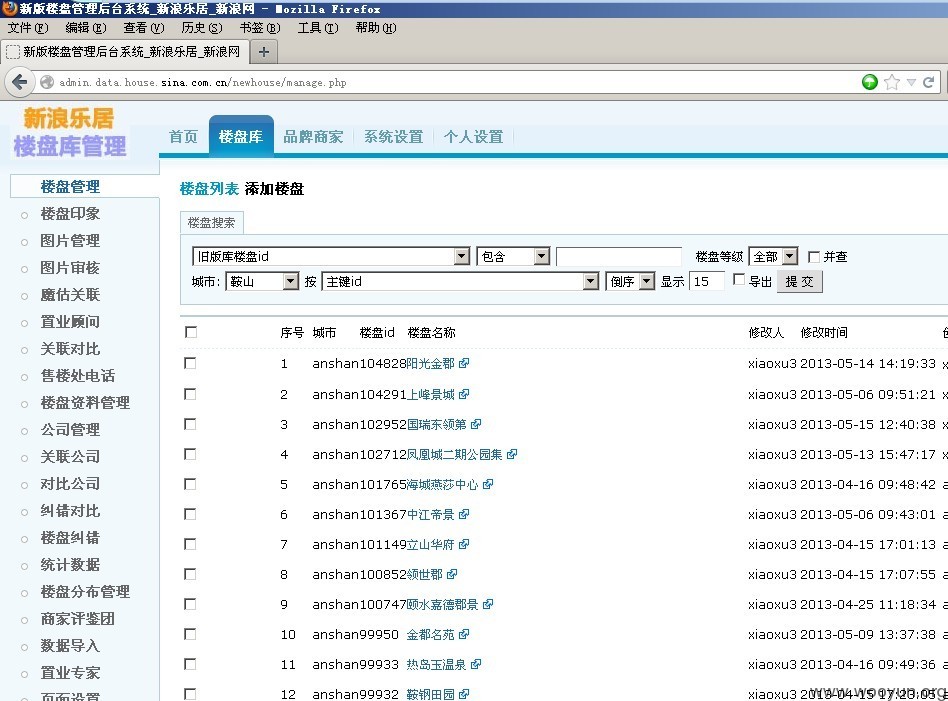
Task: Open external link icon for 鞍钢田园
Action: coord(464,694)
